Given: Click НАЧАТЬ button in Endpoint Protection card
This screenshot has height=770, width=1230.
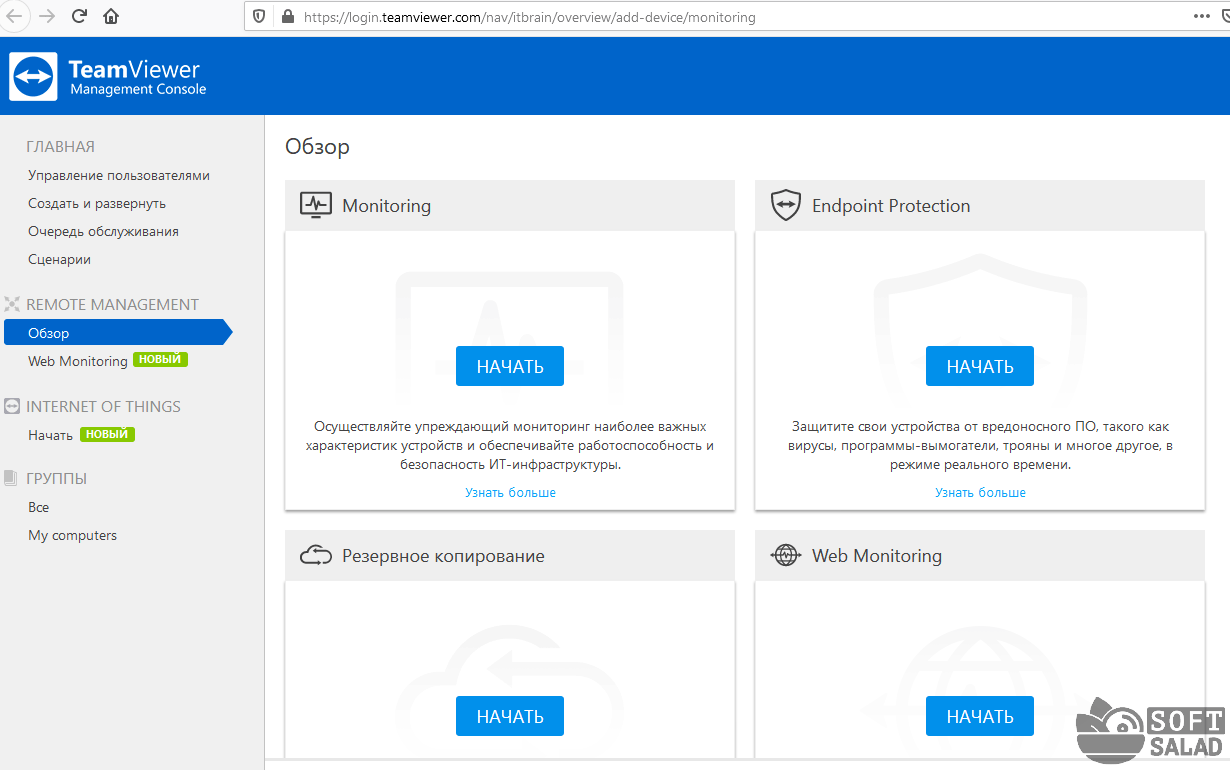Looking at the screenshot, I should coord(980,366).
